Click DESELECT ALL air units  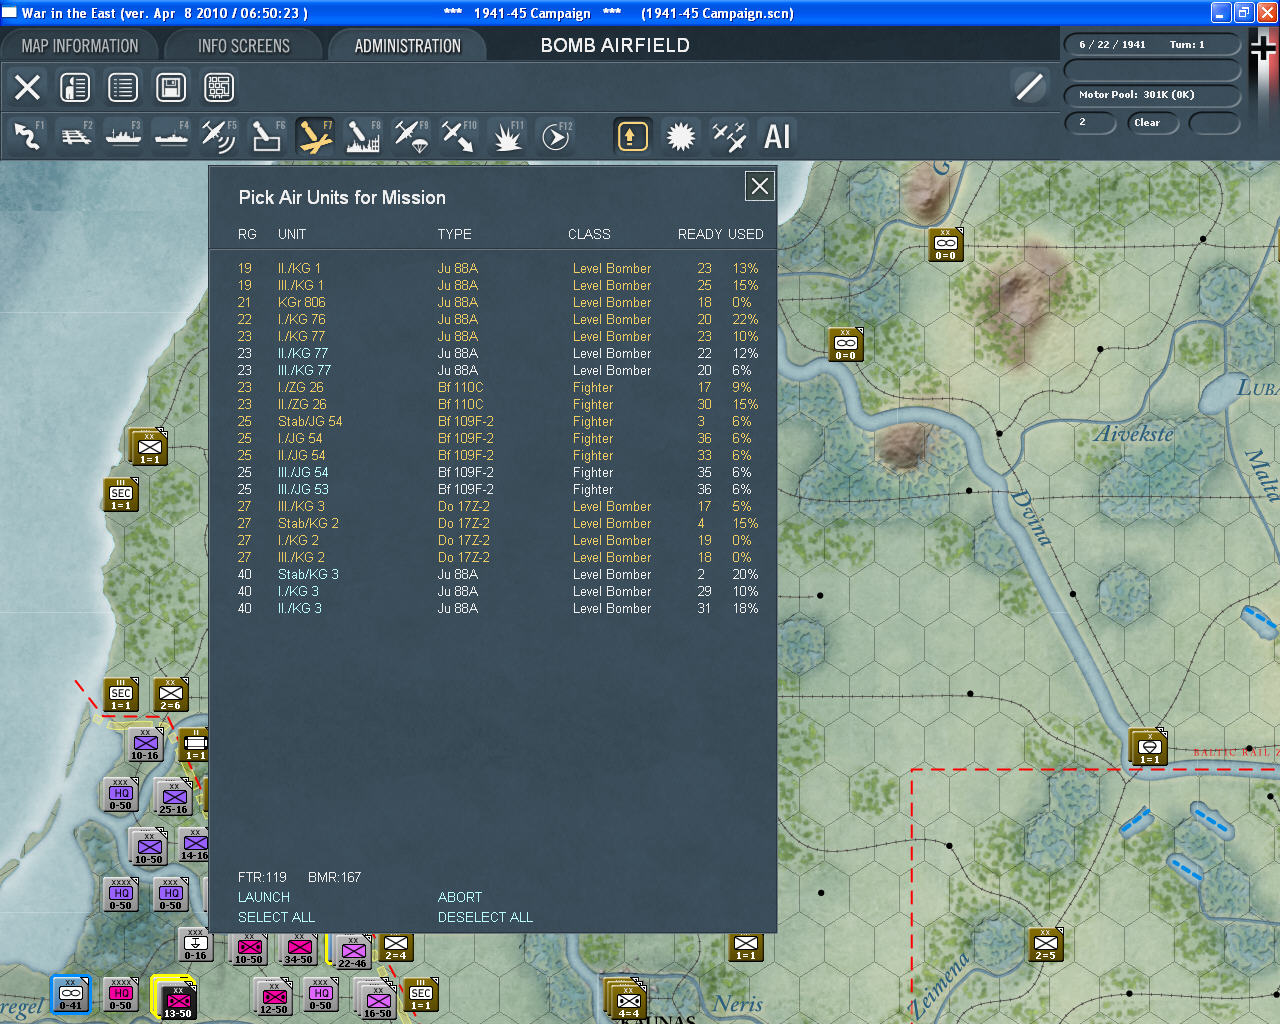coord(485,917)
